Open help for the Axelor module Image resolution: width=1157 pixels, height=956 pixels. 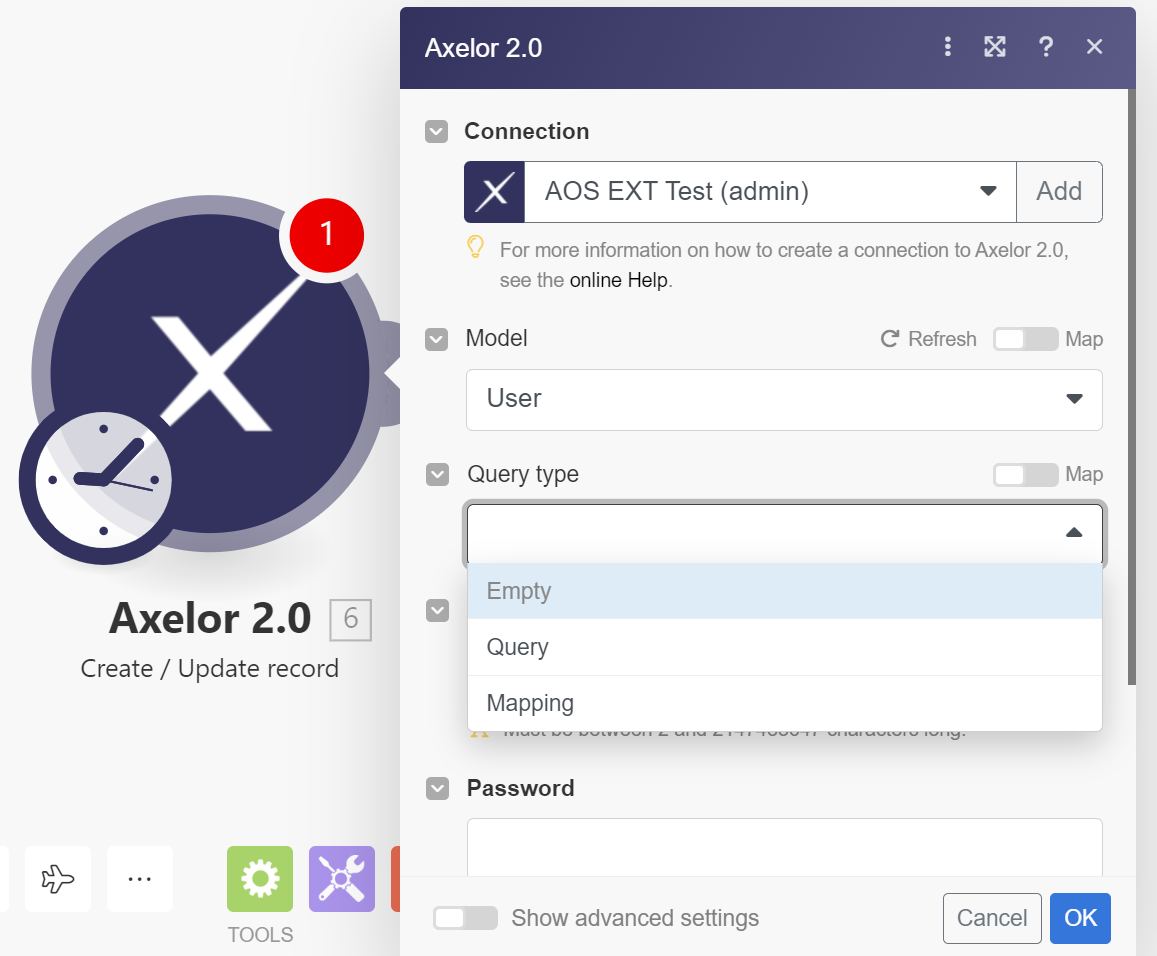tap(1046, 47)
